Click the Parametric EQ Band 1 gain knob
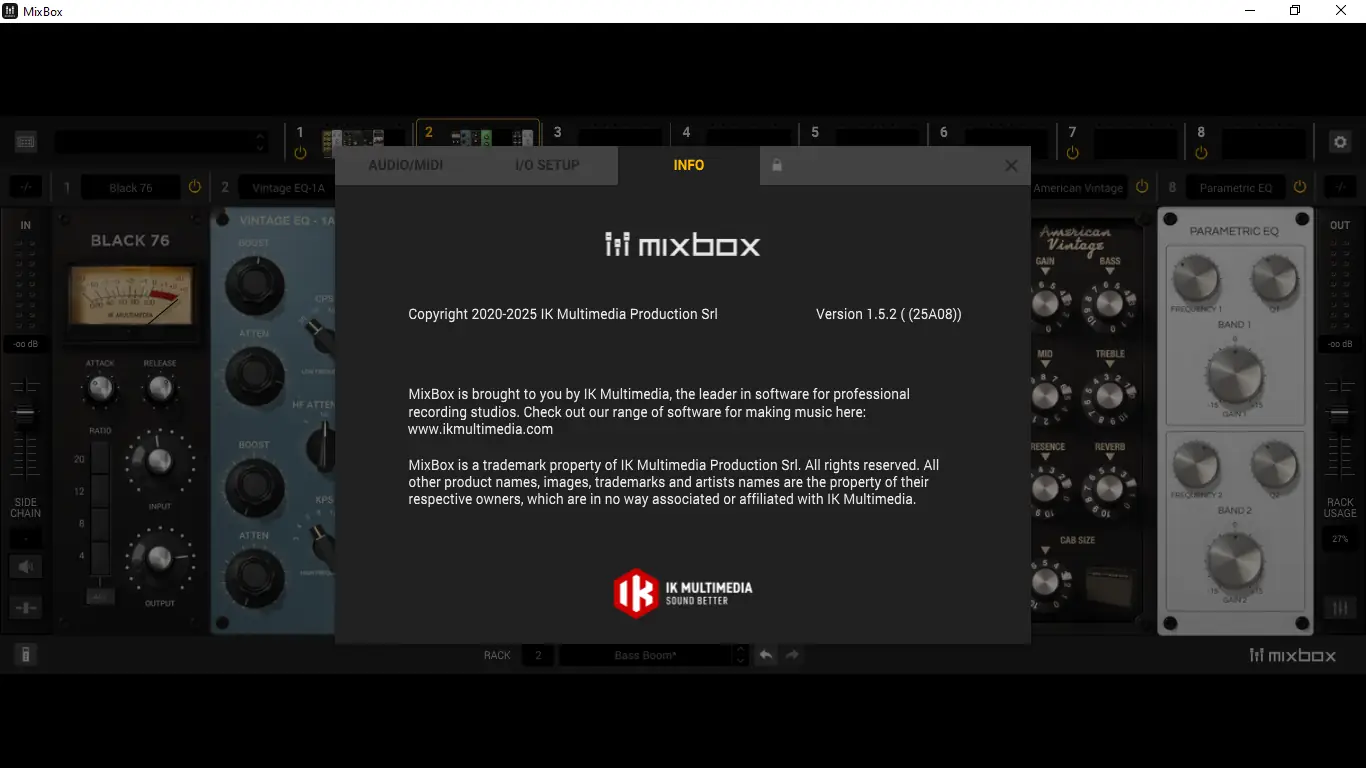The image size is (1366, 768). click(x=1234, y=376)
